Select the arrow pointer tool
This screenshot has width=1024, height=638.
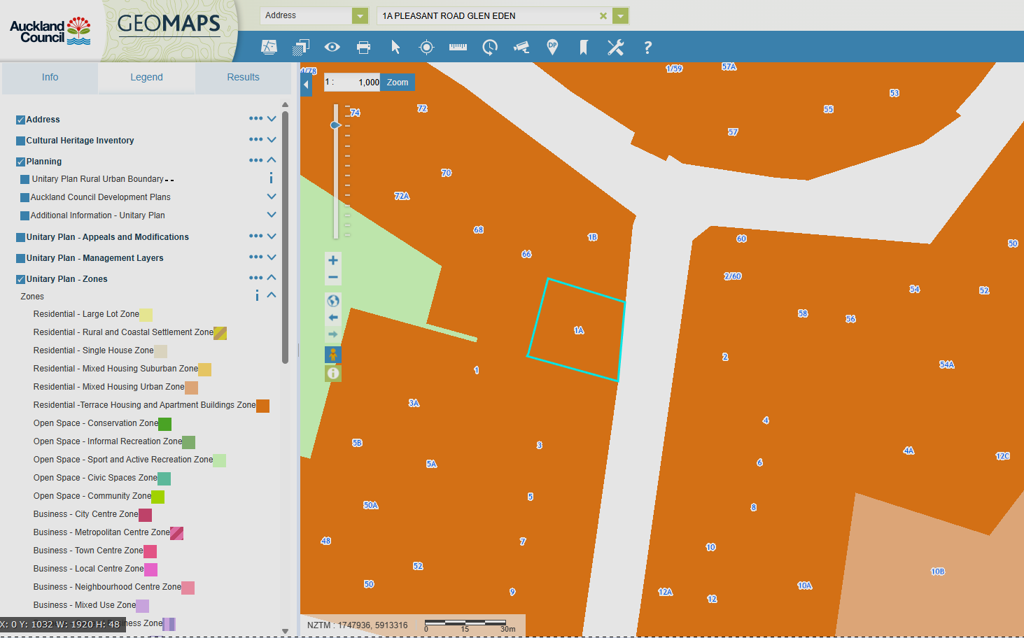tap(395, 47)
